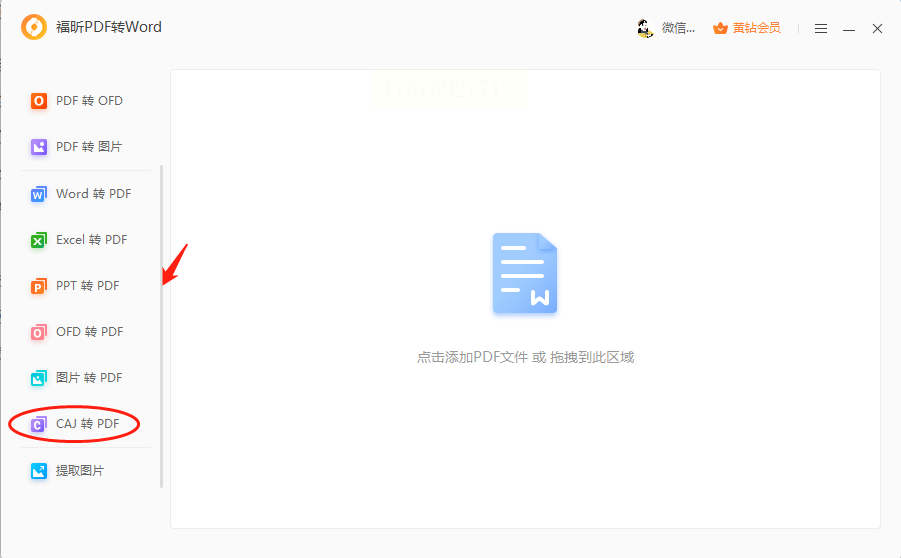Click the 黄钻会员 crown icon
This screenshot has width=901, height=558.
click(x=720, y=28)
